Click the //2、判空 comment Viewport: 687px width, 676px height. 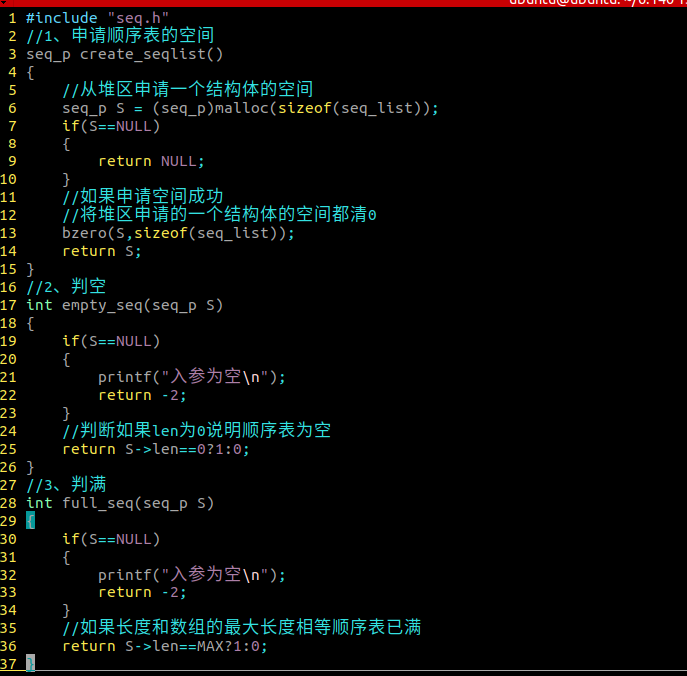pyautogui.click(x=66, y=287)
